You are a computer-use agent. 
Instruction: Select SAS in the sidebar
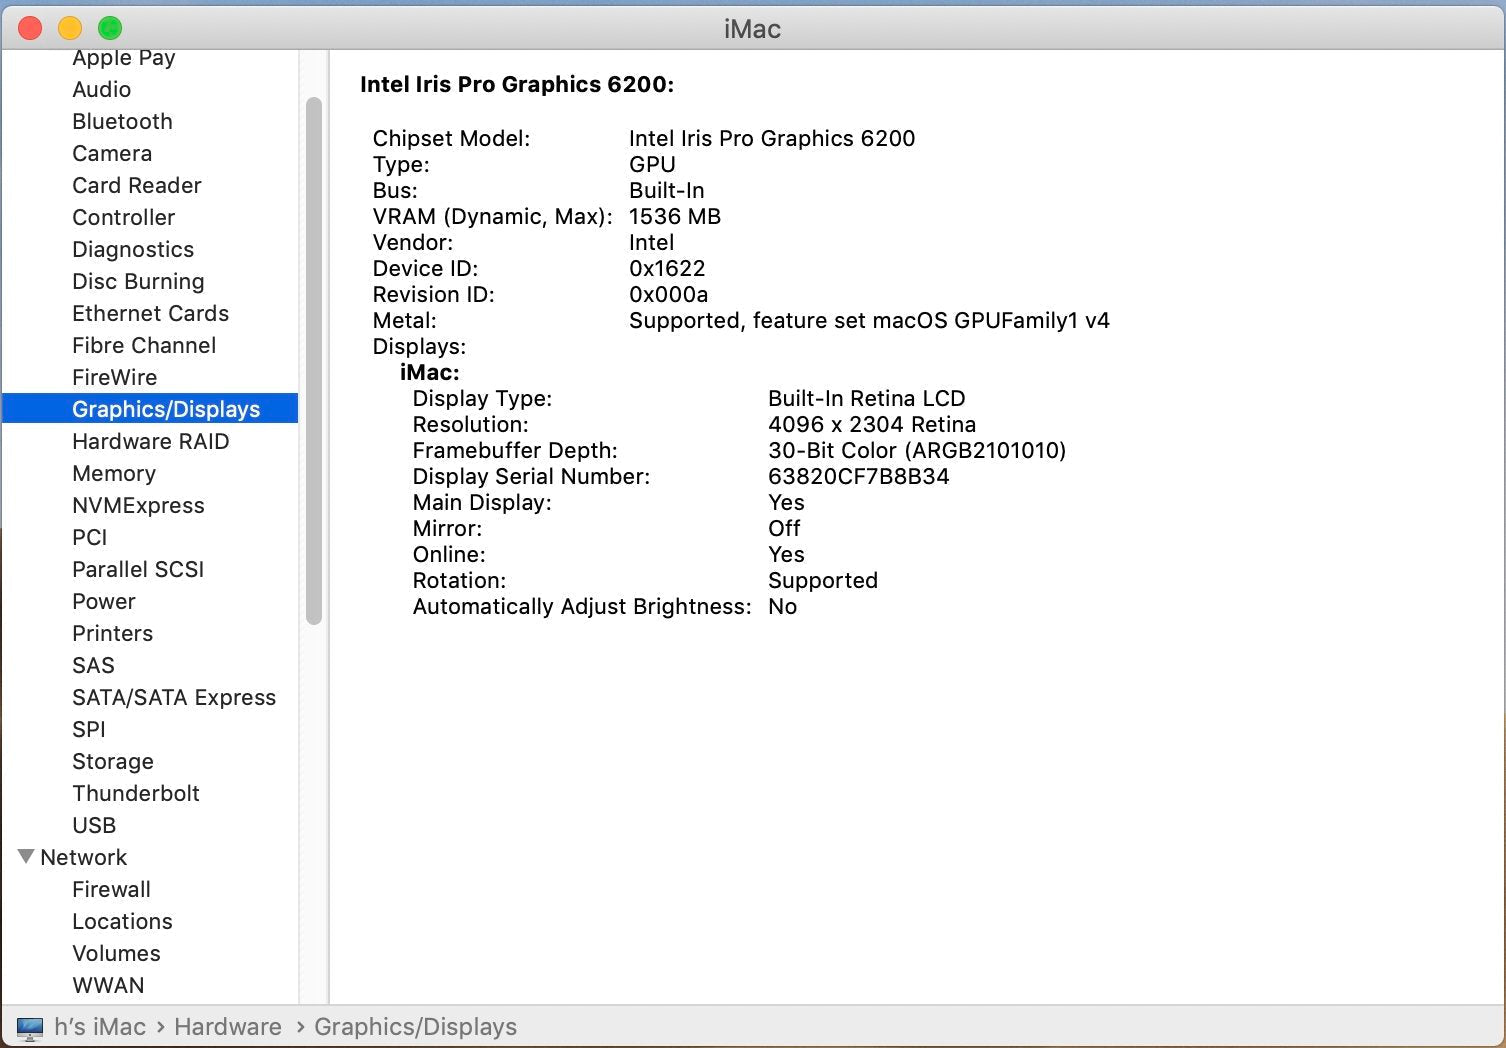coord(93,665)
